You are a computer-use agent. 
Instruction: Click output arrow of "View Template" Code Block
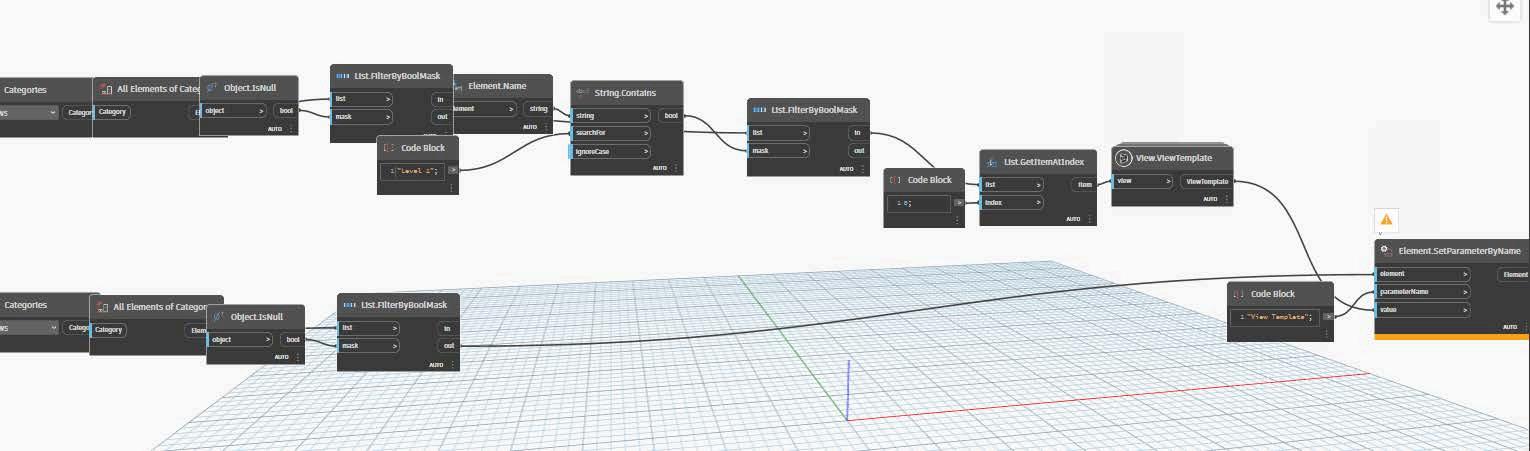tap(1328, 316)
